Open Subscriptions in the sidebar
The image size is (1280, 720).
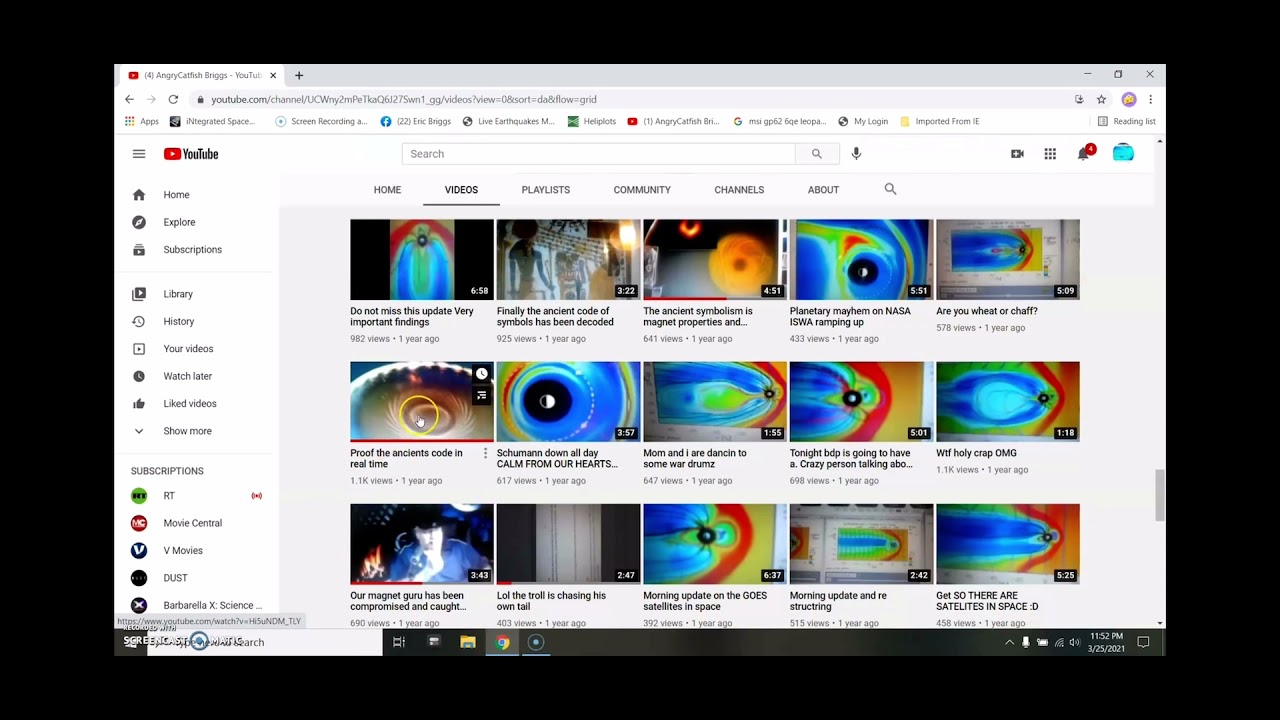(x=192, y=250)
